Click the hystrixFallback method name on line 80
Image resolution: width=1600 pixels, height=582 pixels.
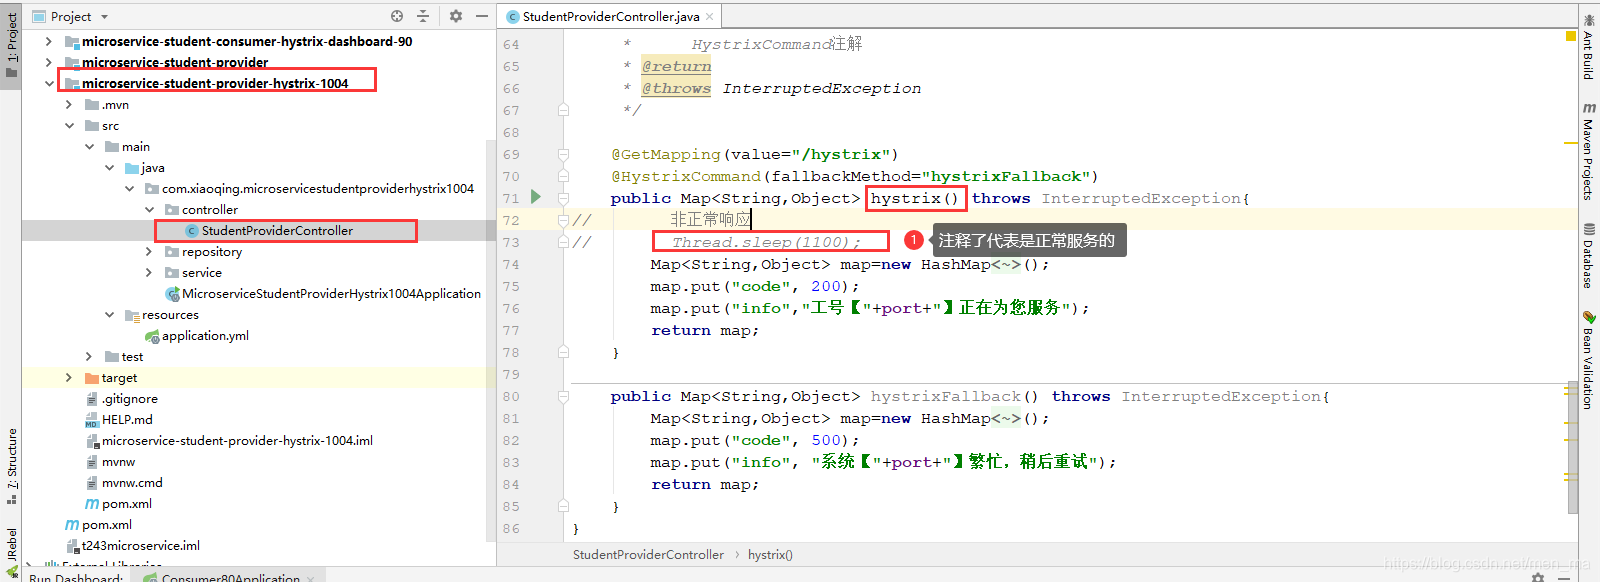(946, 396)
